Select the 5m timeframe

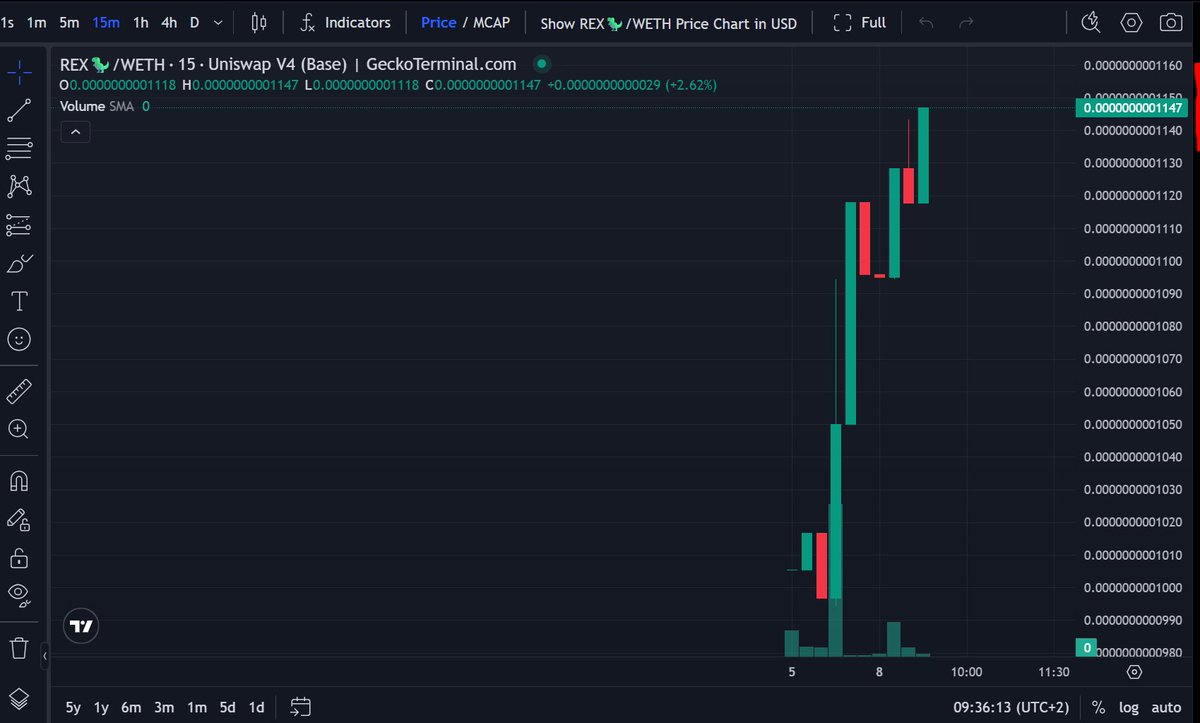pos(69,22)
